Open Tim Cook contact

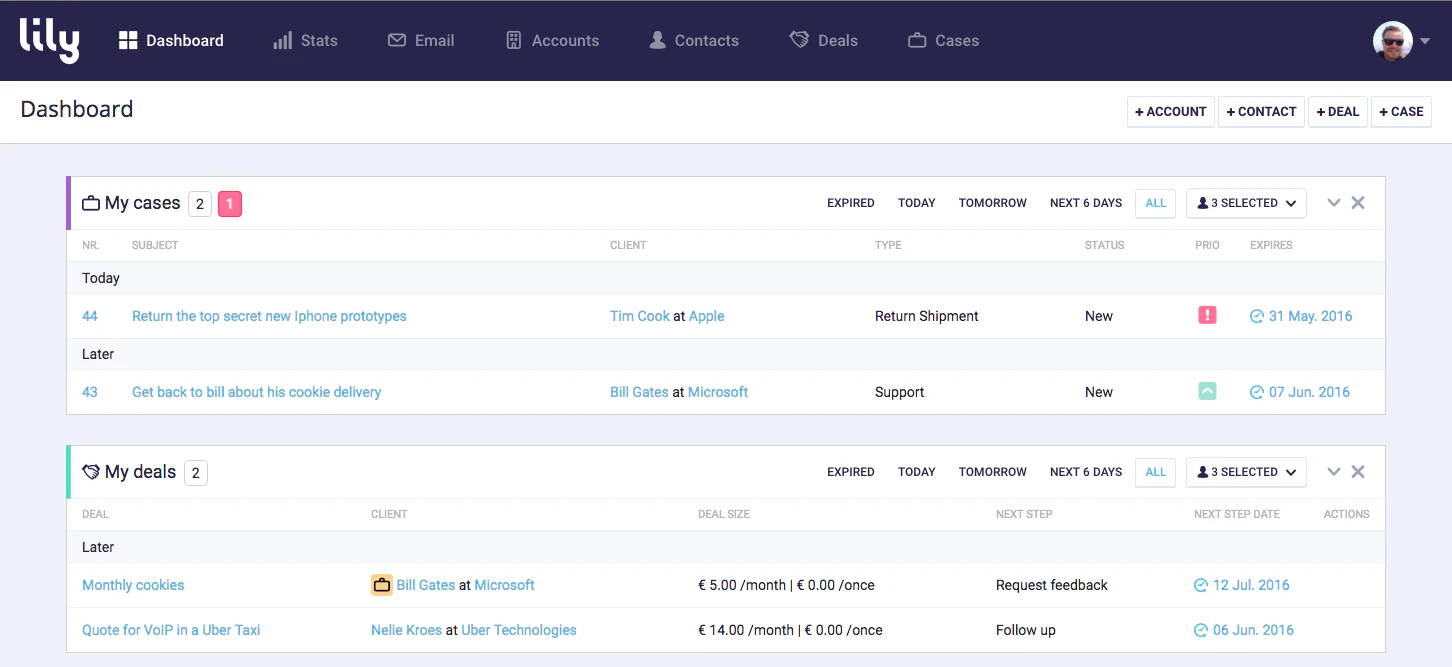coord(640,316)
